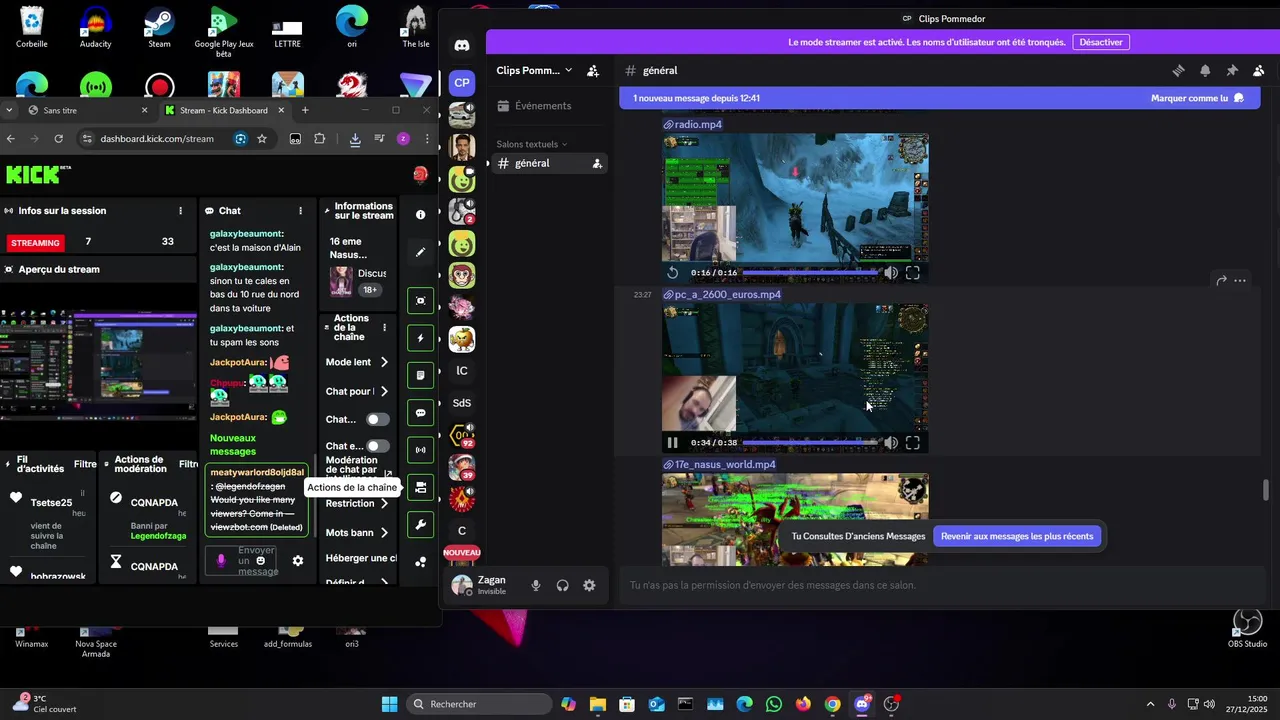This screenshot has height=720, width=1280.
Task: Expand Restriction option
Action: point(384,504)
